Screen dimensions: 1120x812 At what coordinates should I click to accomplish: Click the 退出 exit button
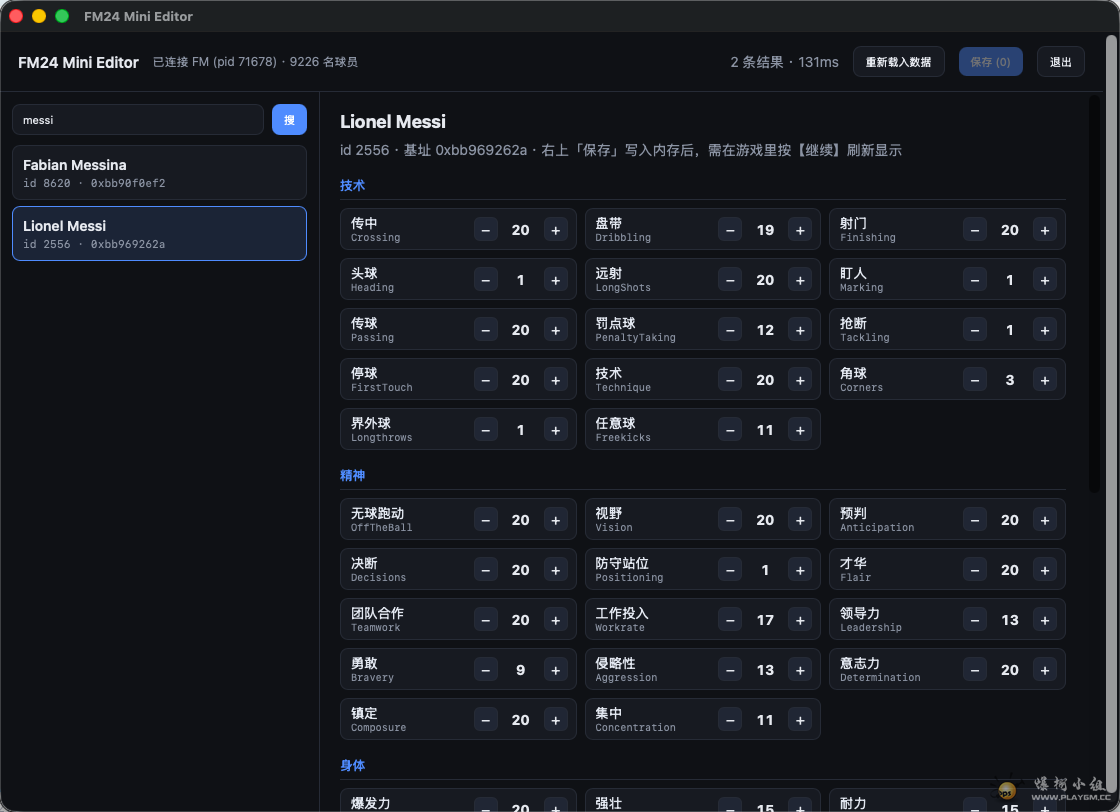[x=1061, y=62]
